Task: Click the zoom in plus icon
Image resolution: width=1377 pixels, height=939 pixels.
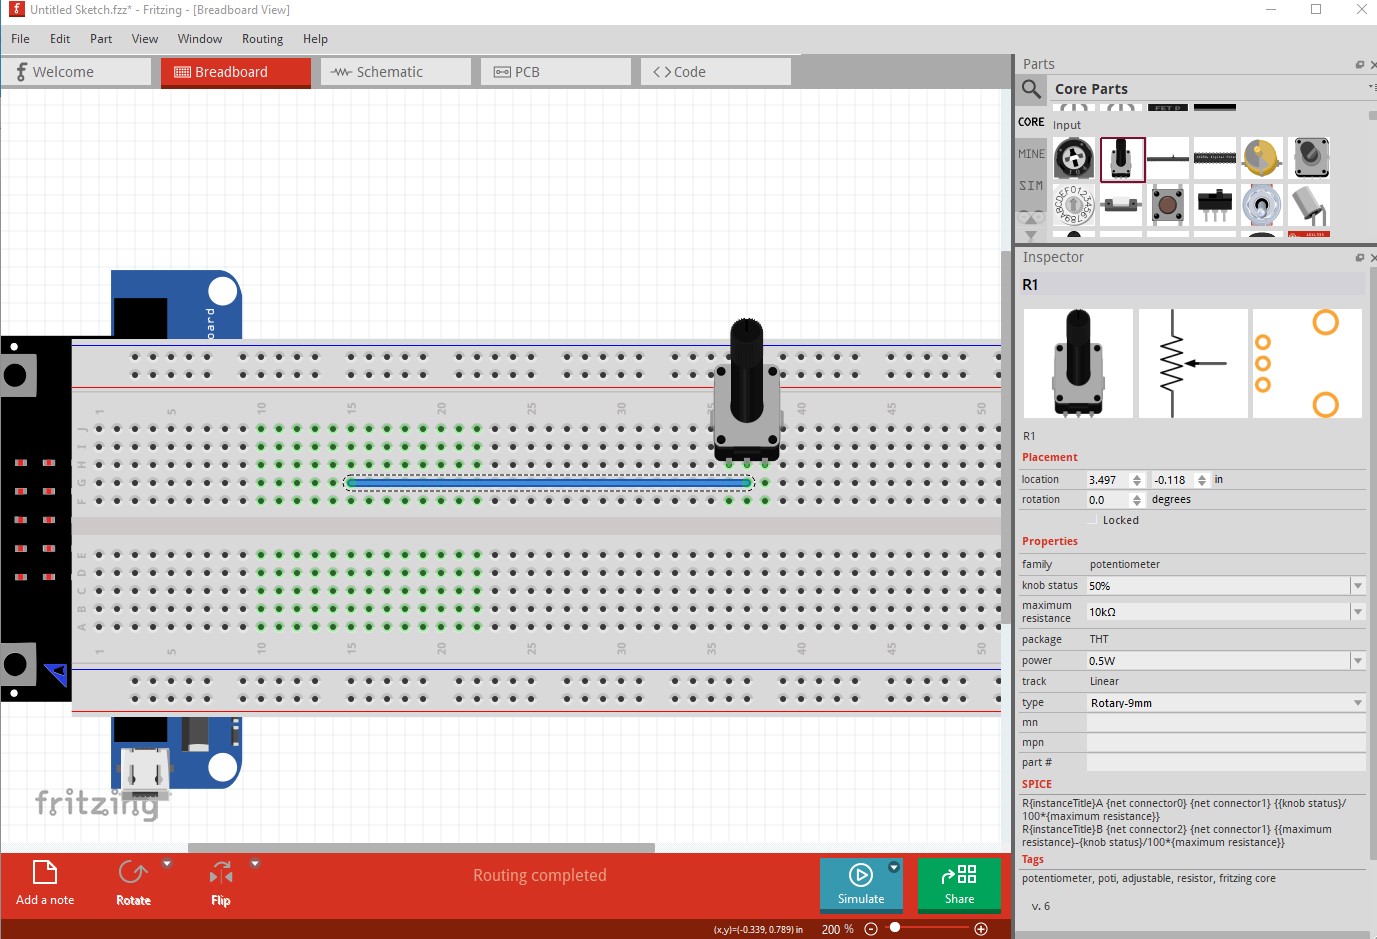Action: coord(981,929)
